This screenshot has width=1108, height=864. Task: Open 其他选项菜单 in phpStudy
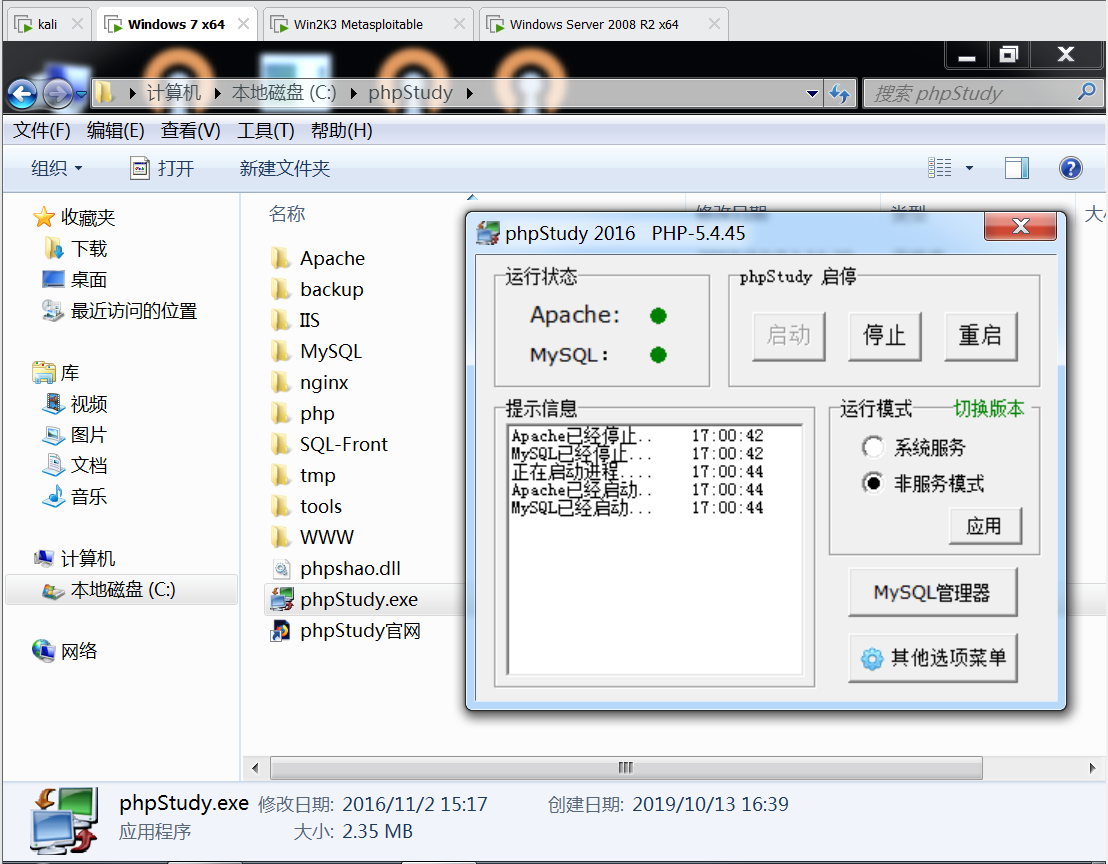932,658
